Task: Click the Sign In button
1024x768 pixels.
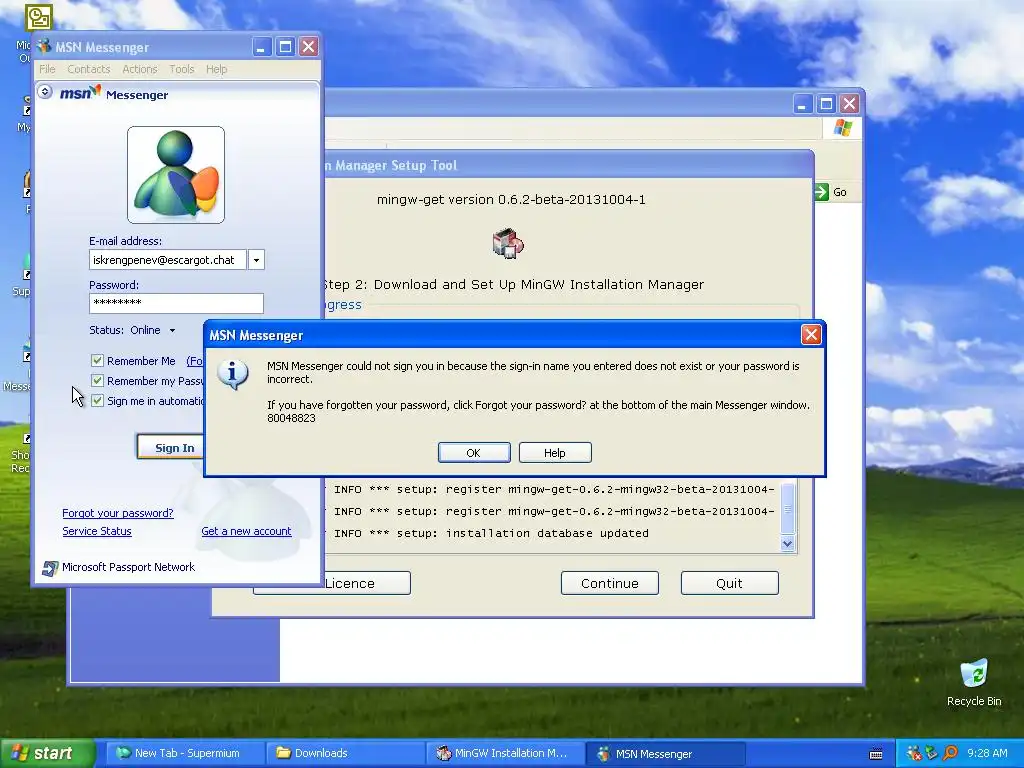Action: pyautogui.click(x=171, y=447)
